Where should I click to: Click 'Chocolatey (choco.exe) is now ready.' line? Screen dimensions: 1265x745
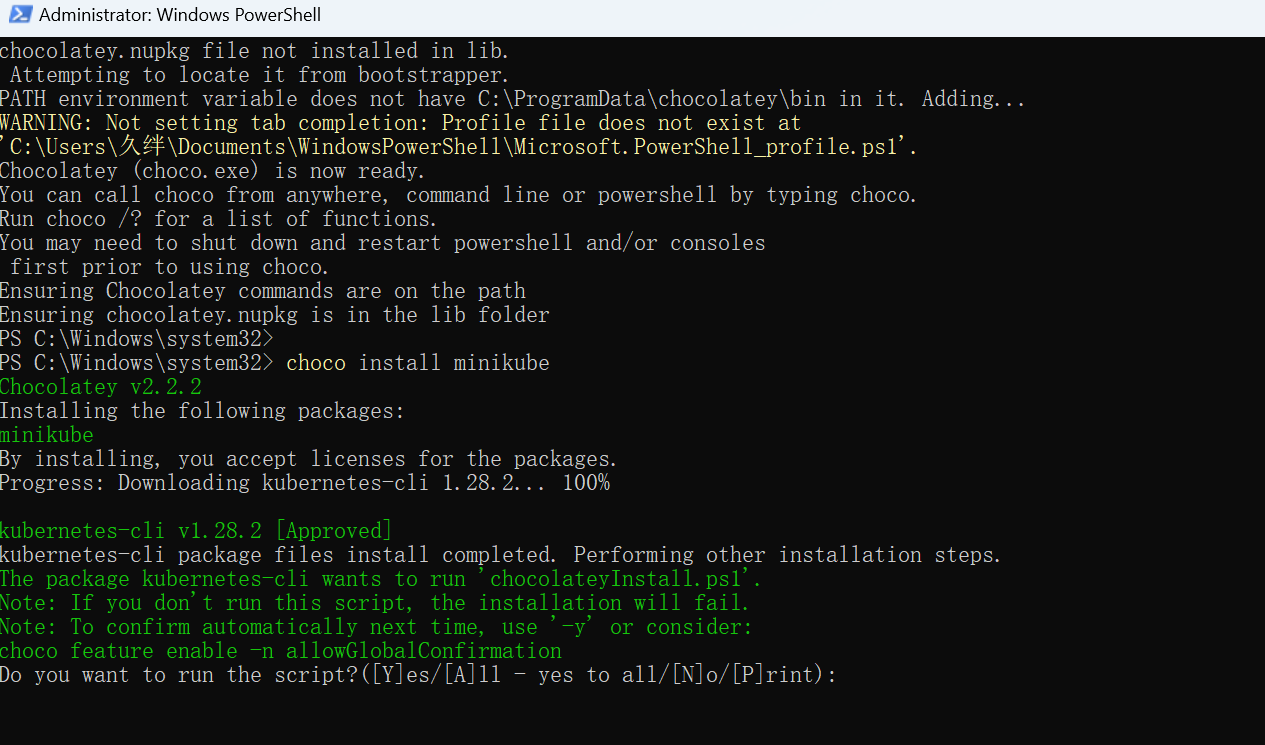pos(213,171)
